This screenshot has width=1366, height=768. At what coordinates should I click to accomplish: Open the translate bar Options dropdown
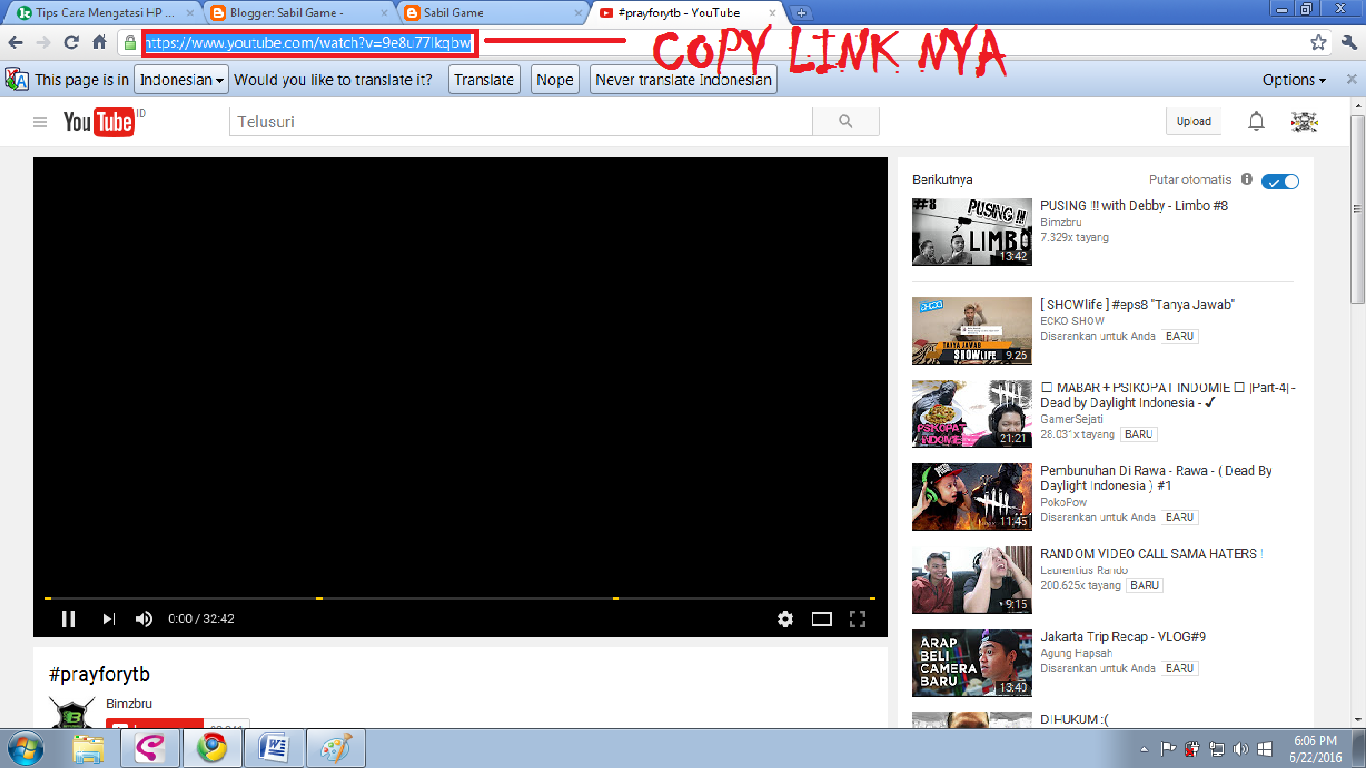1294,80
